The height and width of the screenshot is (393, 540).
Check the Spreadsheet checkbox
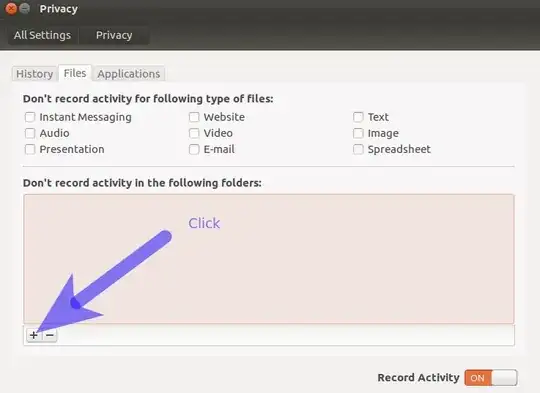click(358, 149)
